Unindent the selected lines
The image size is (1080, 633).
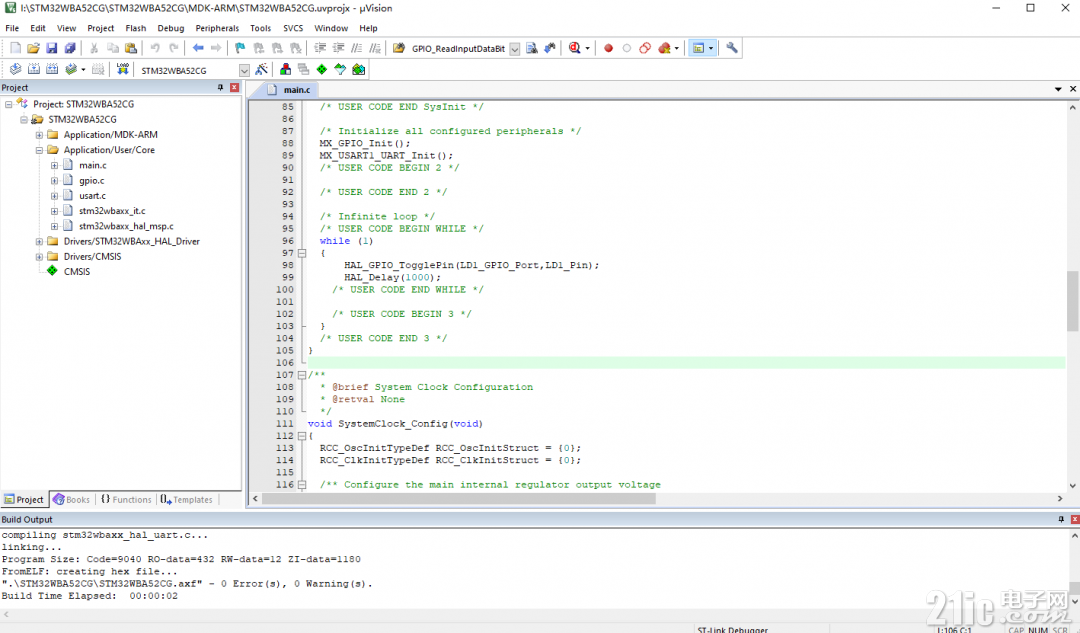coord(338,48)
